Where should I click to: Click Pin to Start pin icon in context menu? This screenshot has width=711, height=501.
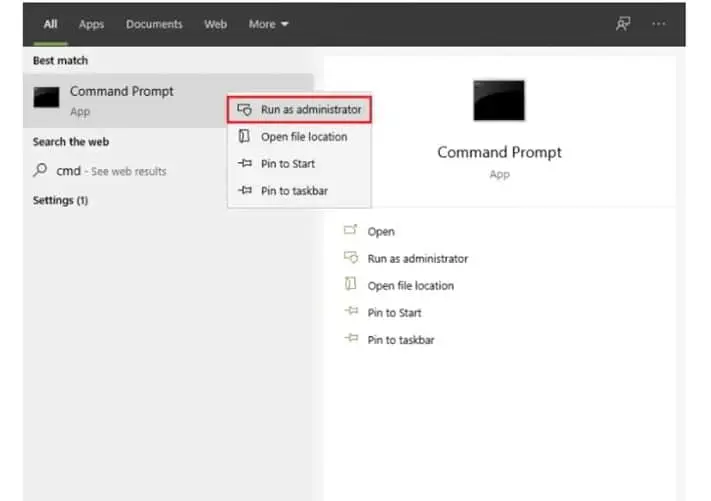tap(245, 163)
